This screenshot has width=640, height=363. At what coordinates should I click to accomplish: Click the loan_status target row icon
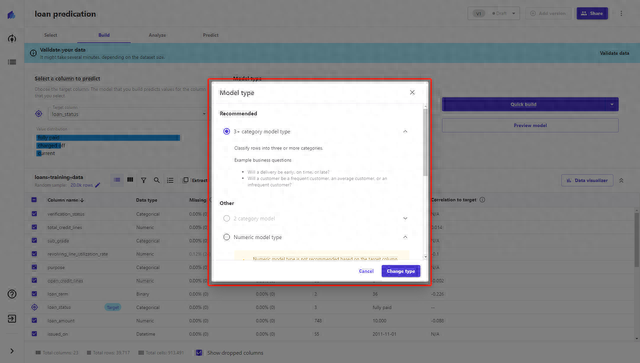click(x=34, y=307)
